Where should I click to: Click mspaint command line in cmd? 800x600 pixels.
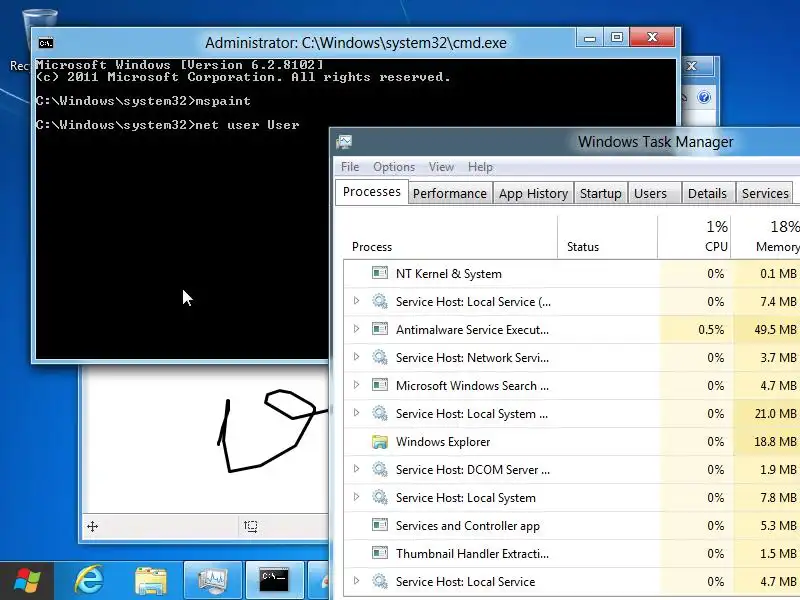click(x=143, y=101)
